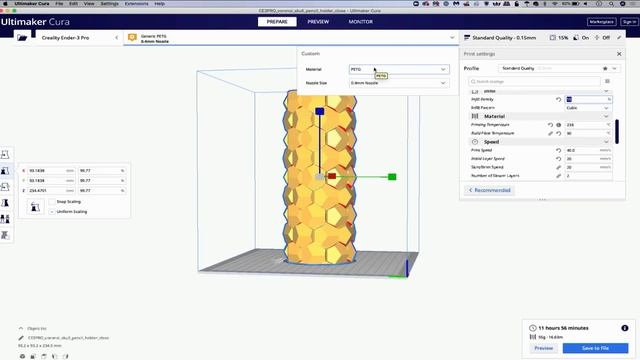This screenshot has width=640, height=360.
Task: Collapse the Material settings section
Action: 606,116
